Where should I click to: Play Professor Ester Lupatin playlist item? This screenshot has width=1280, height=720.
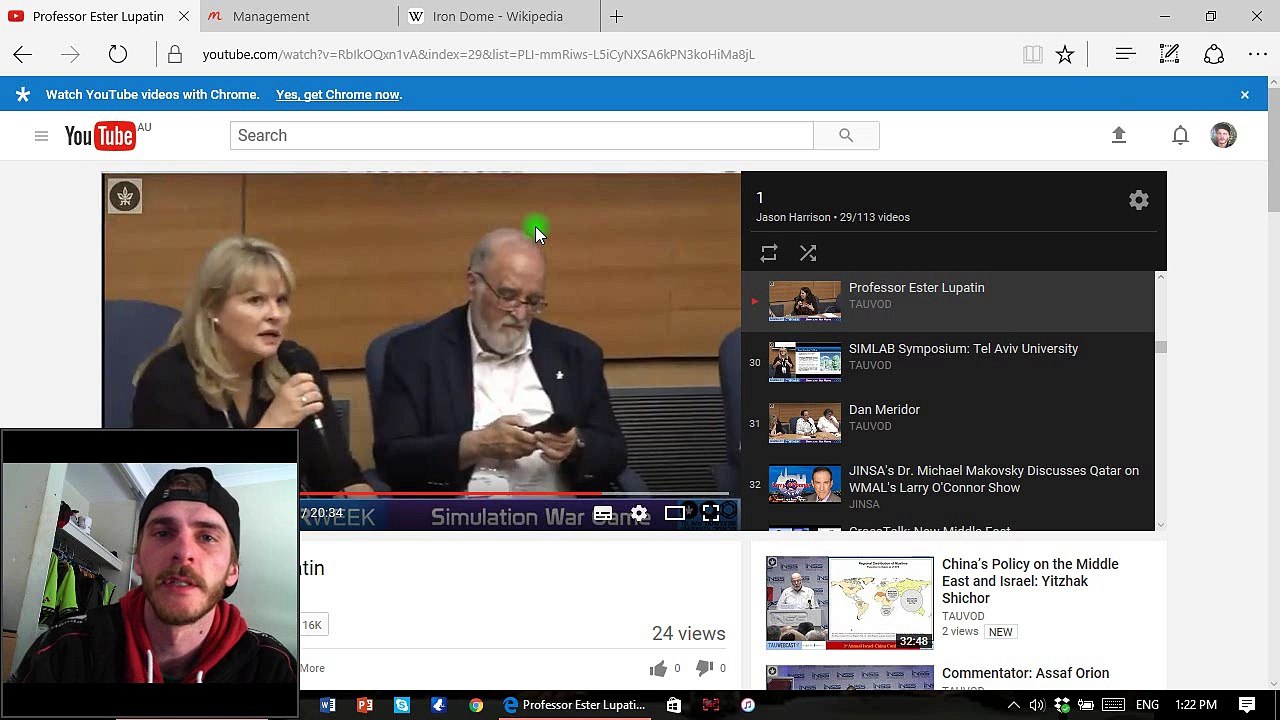pos(948,301)
